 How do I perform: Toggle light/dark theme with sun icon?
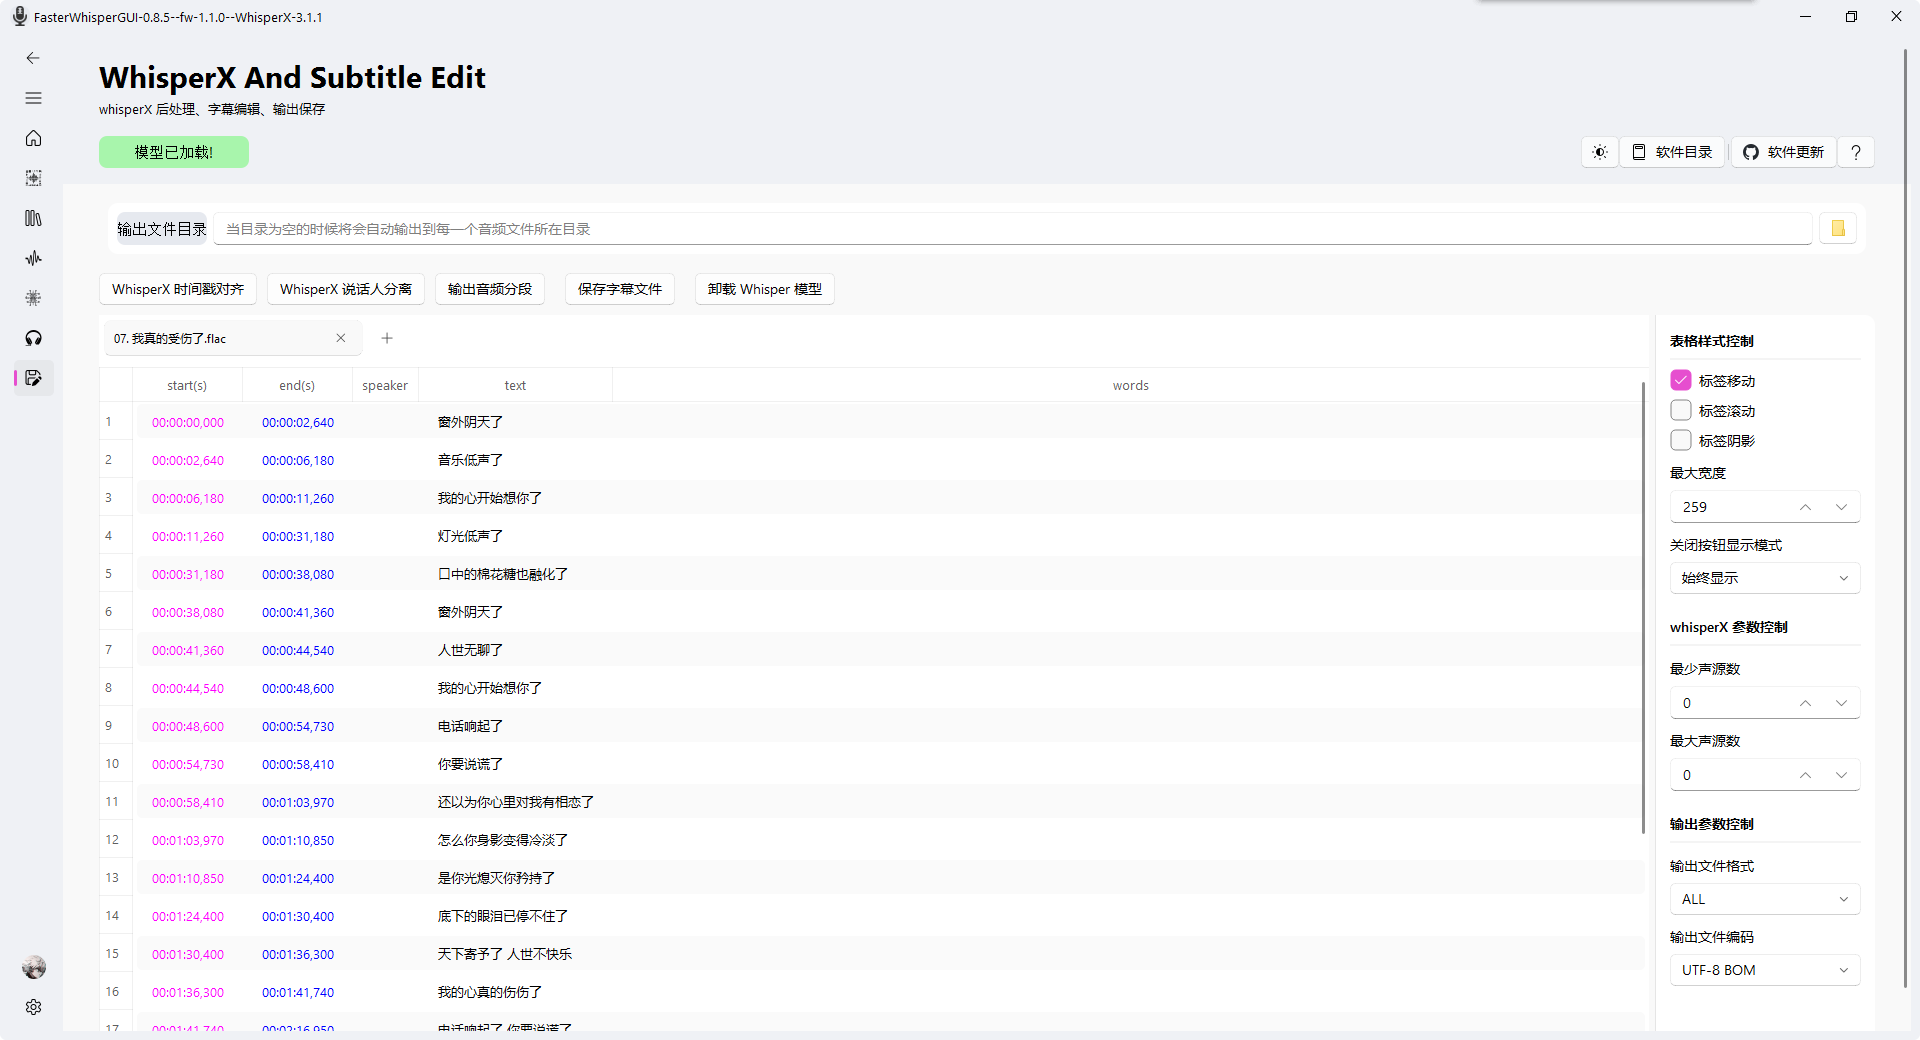point(1599,152)
